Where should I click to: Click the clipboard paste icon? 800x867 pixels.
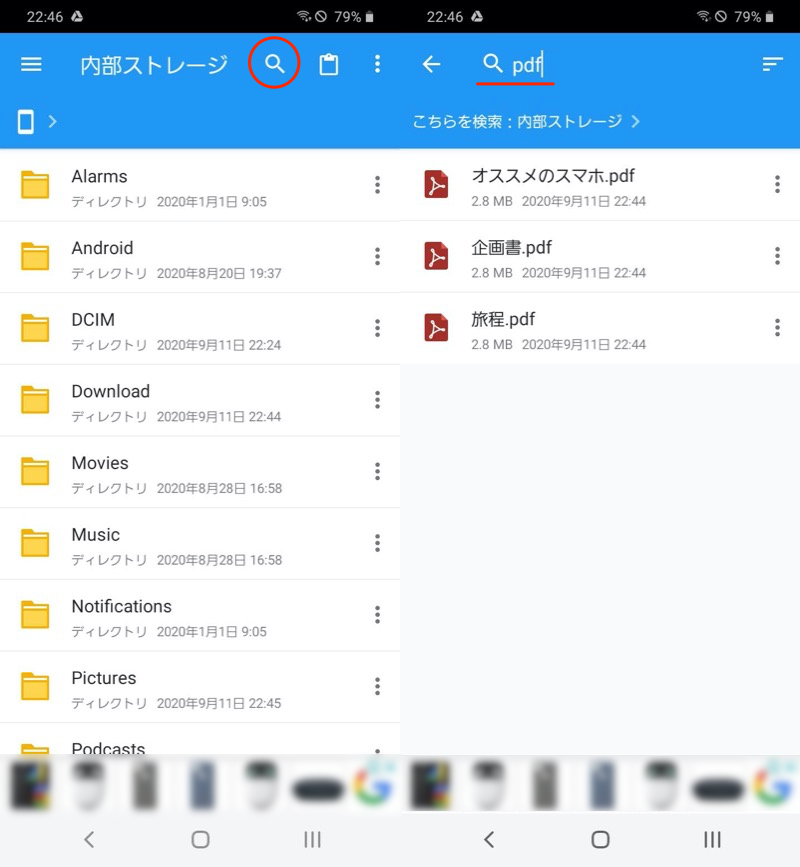point(328,64)
